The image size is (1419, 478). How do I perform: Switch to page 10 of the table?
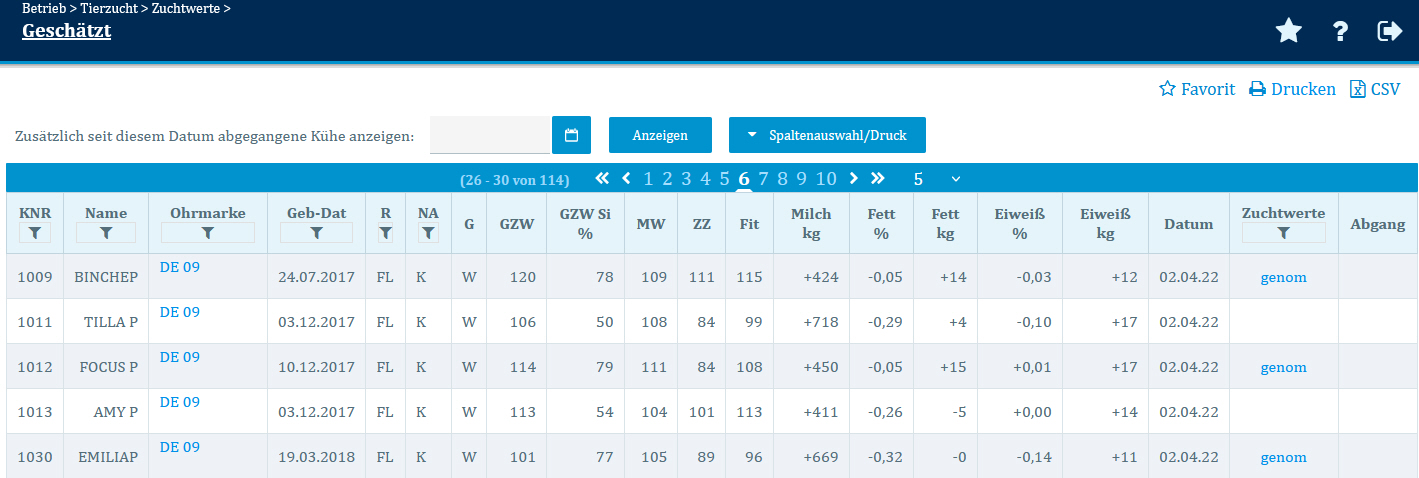click(826, 179)
